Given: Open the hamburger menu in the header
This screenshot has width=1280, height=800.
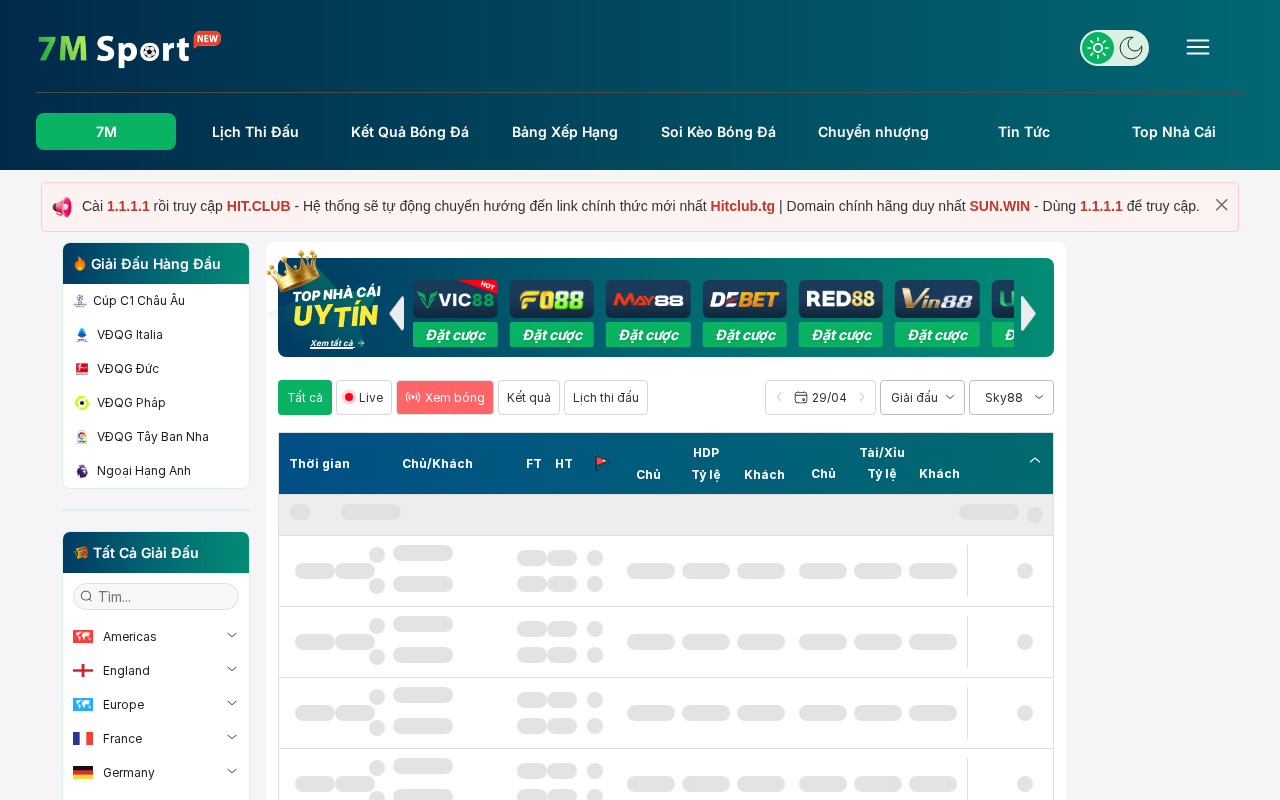Looking at the screenshot, I should click(1198, 47).
